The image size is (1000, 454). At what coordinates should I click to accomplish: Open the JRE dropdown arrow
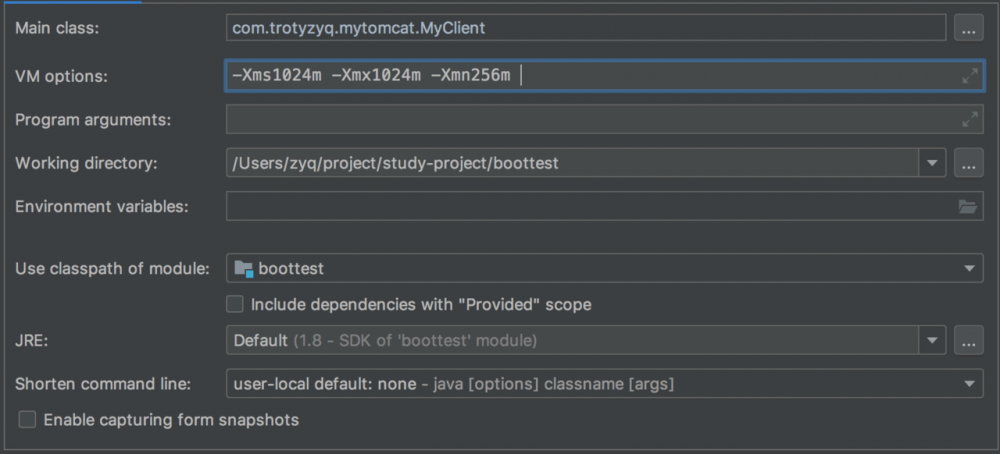(x=932, y=340)
